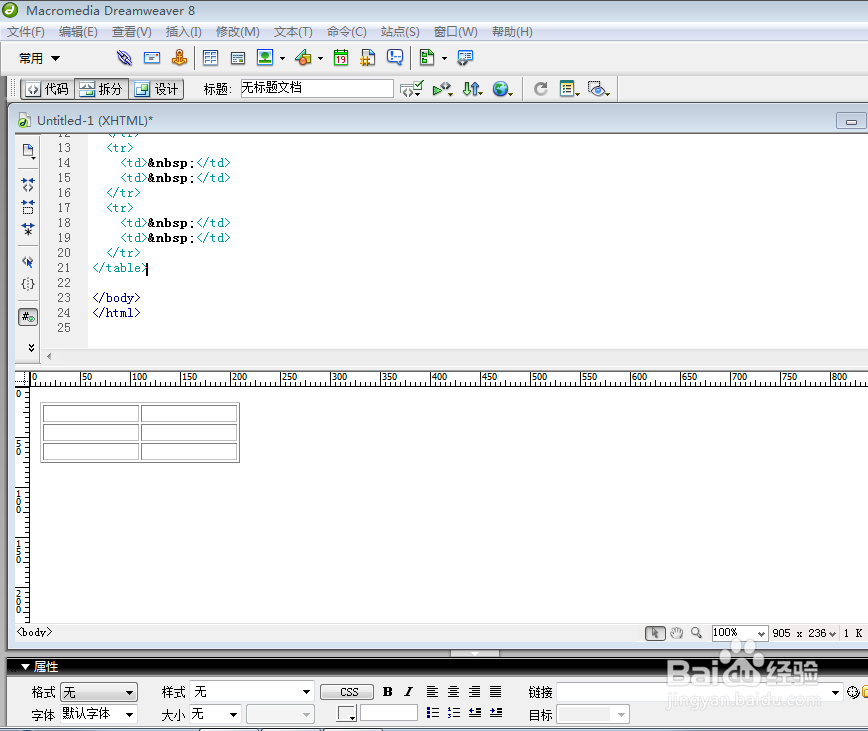Click the Media insert icon
The image size is (868, 731).
pyautogui.click(x=303, y=57)
